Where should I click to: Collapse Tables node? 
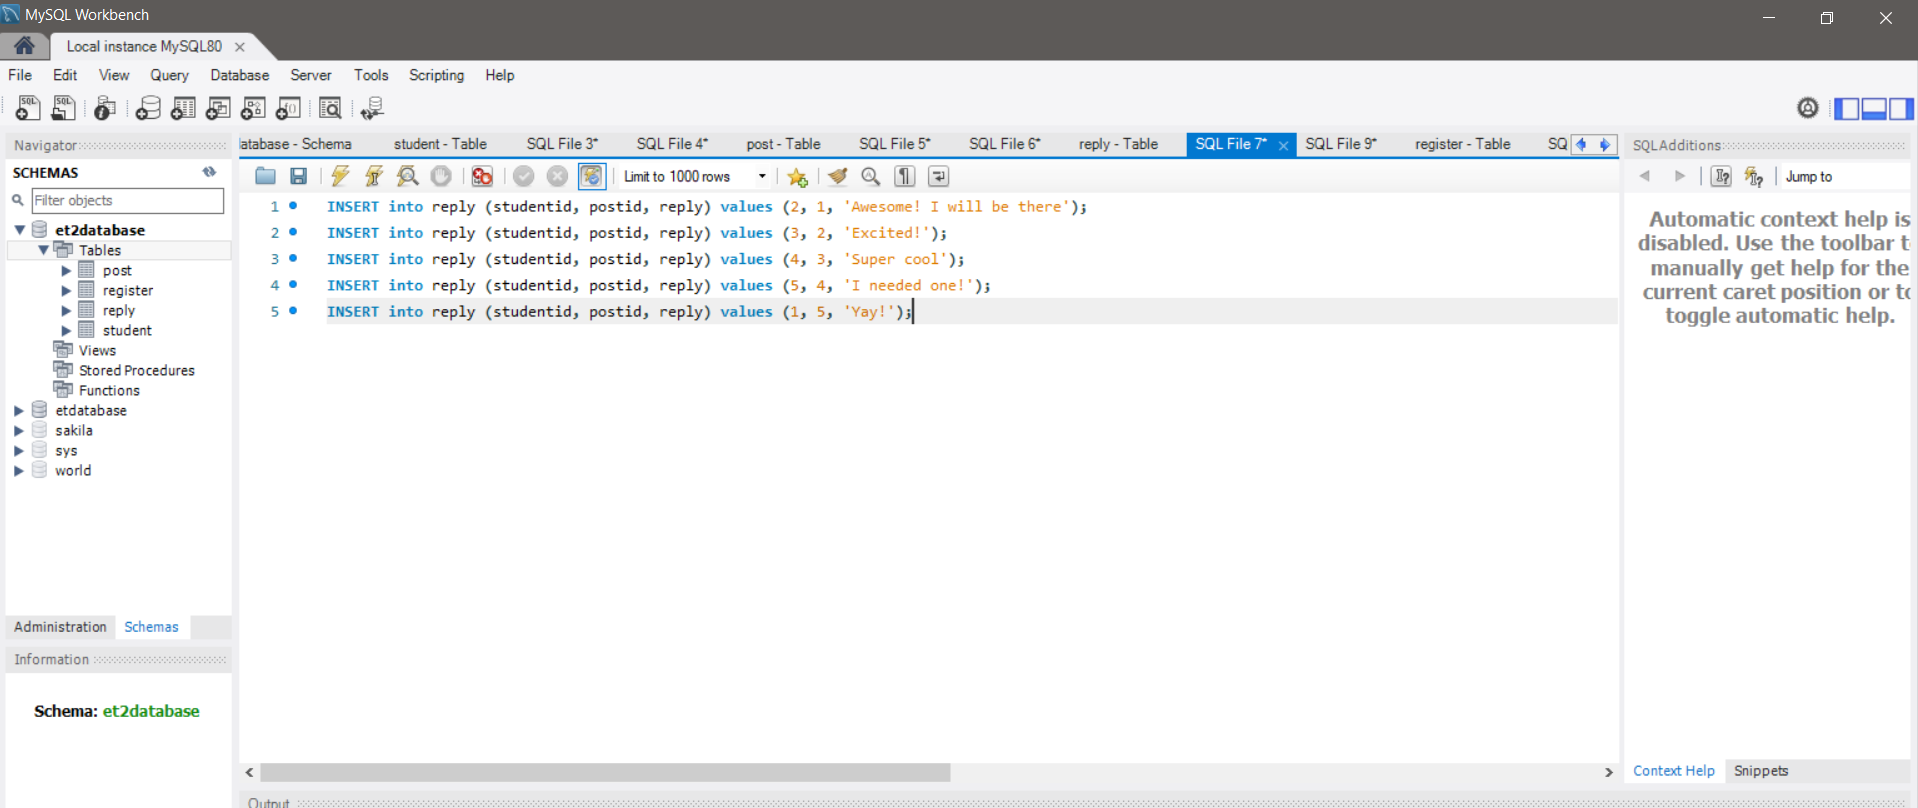pos(44,250)
